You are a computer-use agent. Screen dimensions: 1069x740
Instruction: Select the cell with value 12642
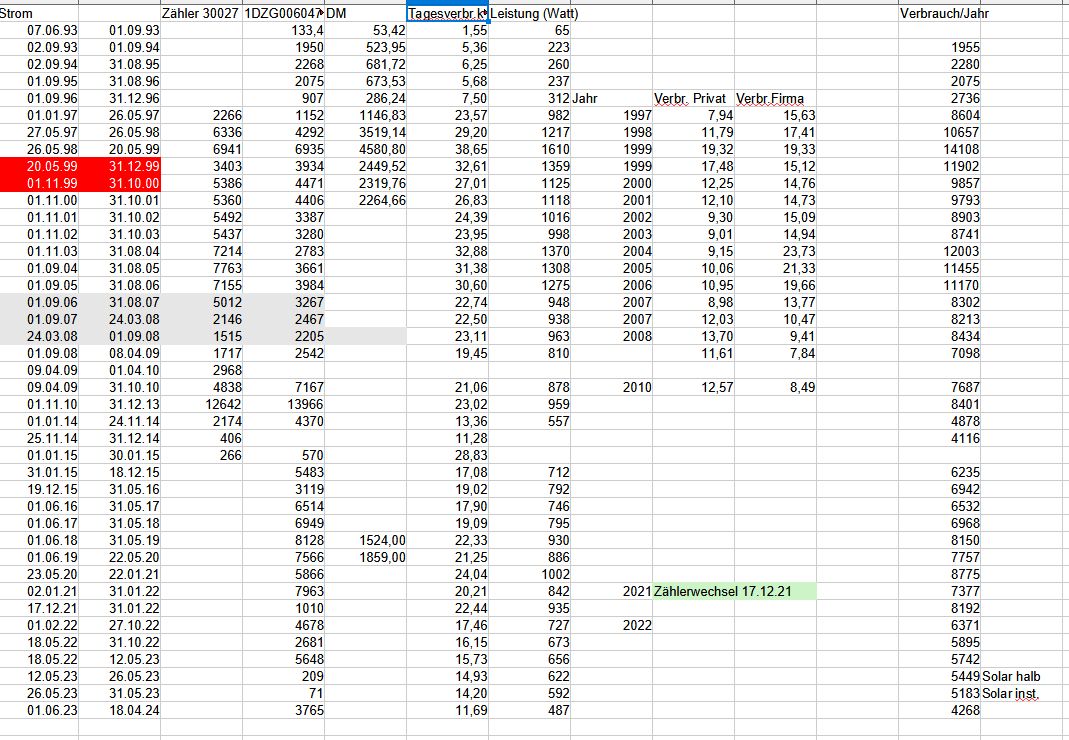pyautogui.click(x=200, y=404)
